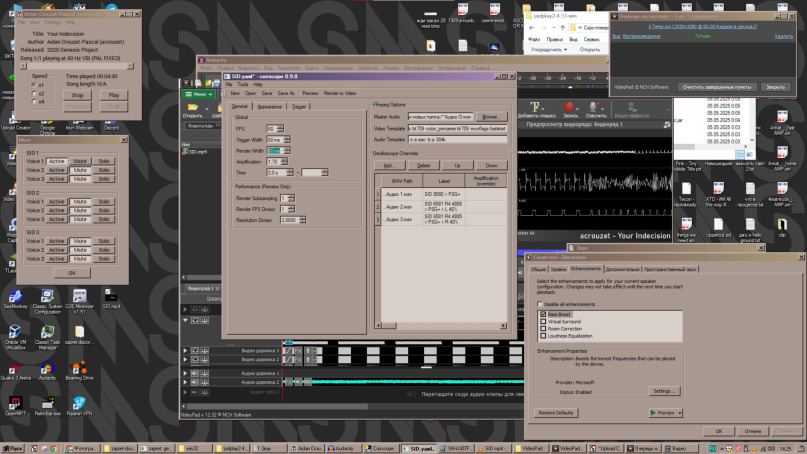Select the x2 speed radio button
Screen dimensions: 807x454
(34, 93)
